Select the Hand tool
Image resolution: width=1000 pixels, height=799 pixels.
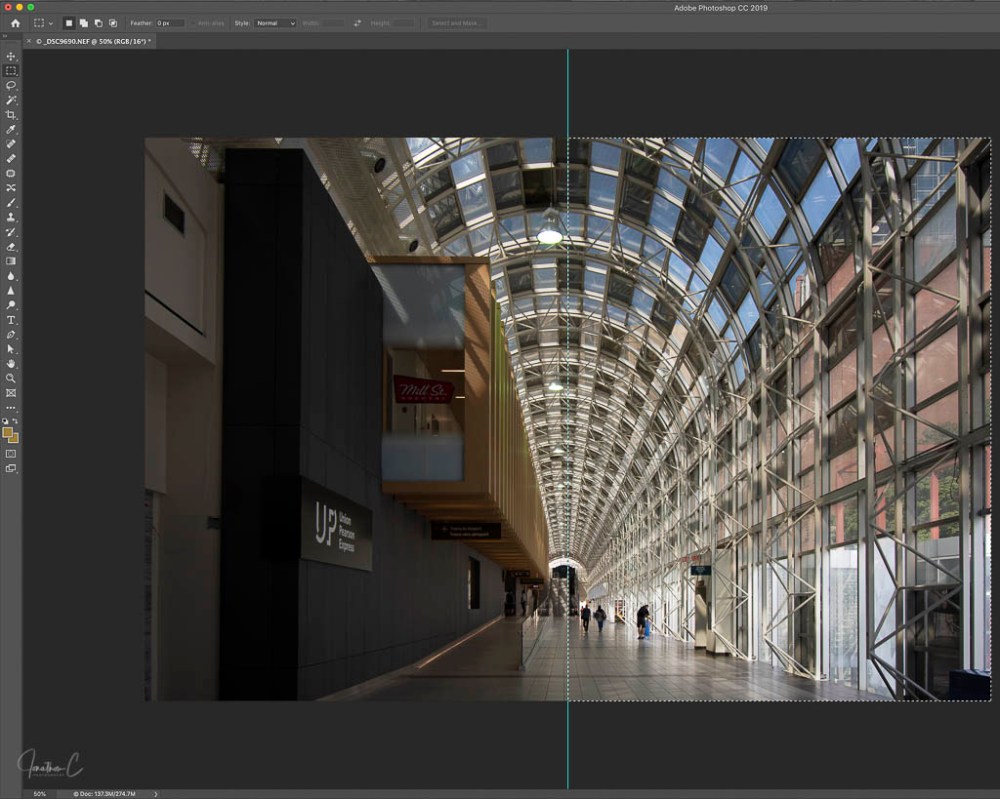pos(11,364)
